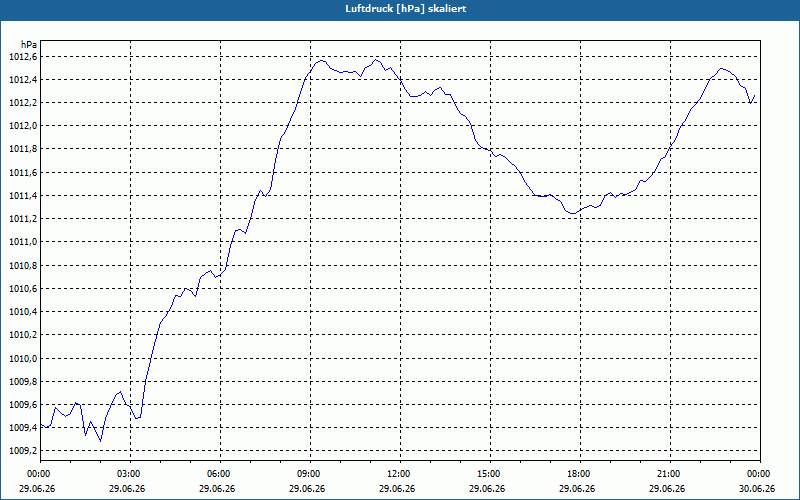800x500 pixels.
Task: Pick the 1009,6 axis value
Action: [23, 405]
